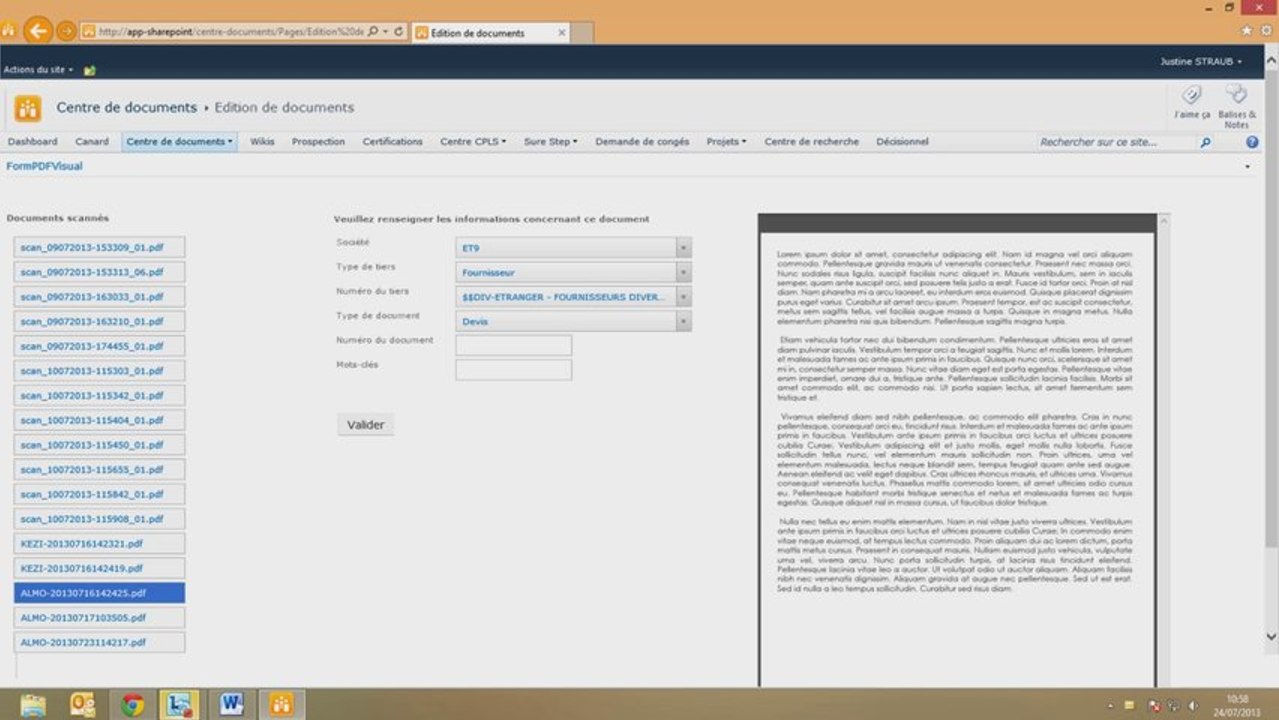1279x720 pixels.
Task: Click the FormPDFVisual title link
Action: click(x=44, y=167)
